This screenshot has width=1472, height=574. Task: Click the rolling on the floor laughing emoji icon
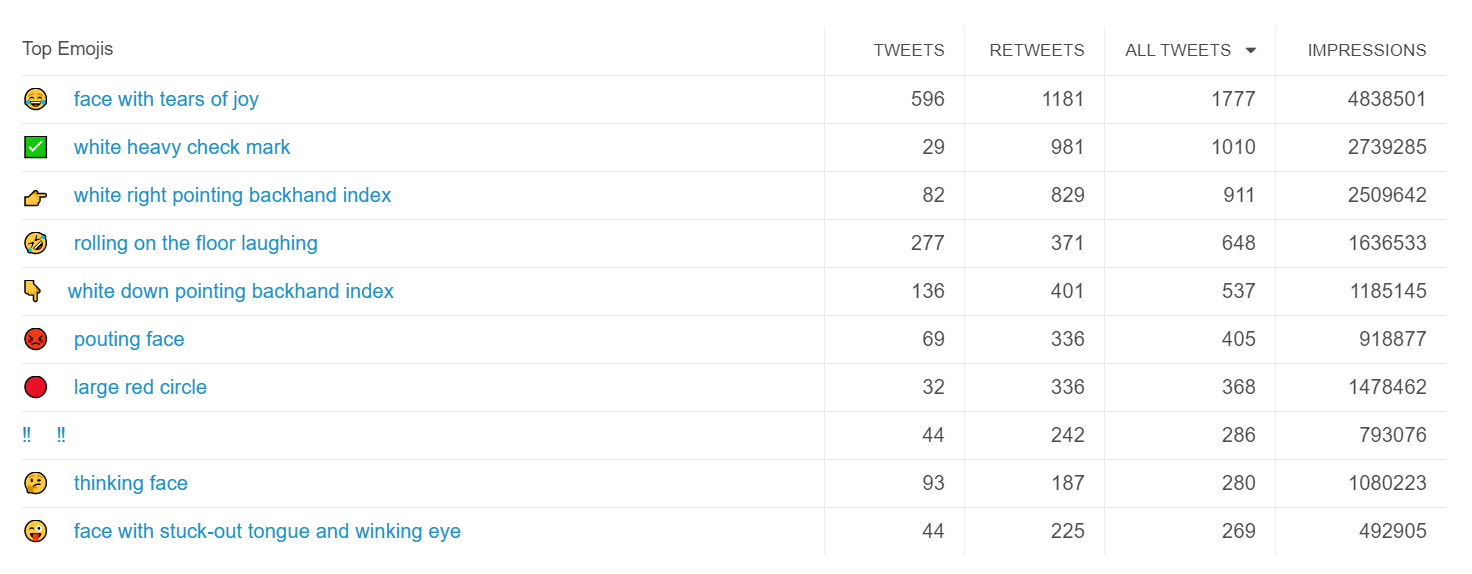pyautogui.click(x=35, y=243)
